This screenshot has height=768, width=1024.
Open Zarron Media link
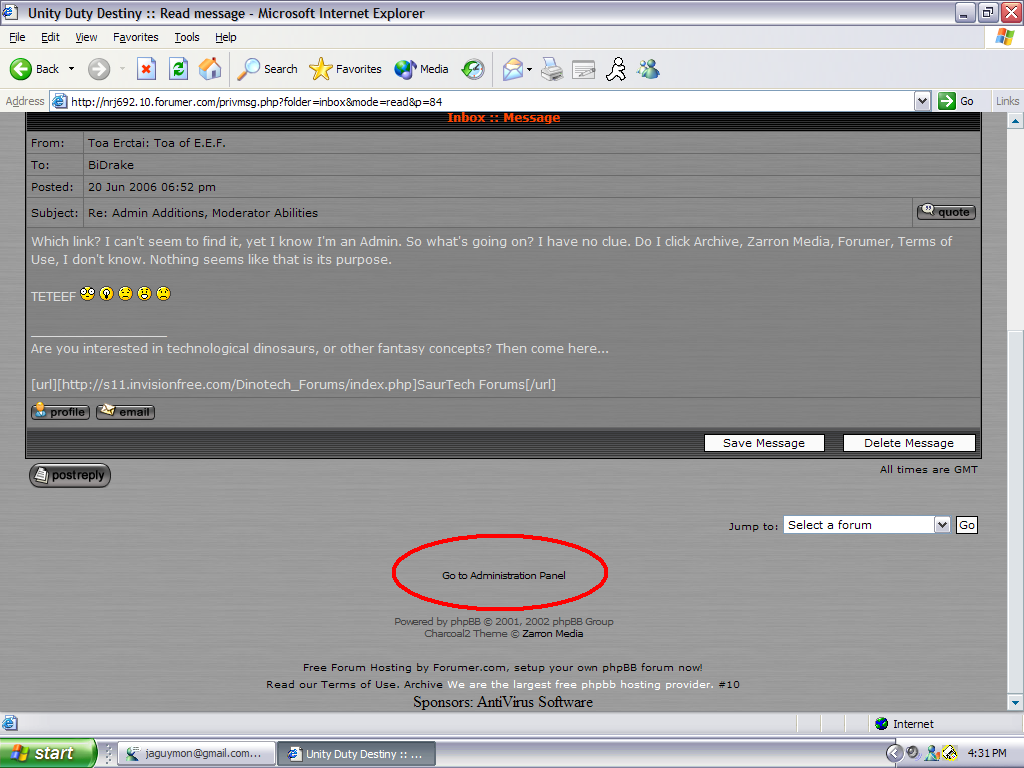tap(552, 633)
